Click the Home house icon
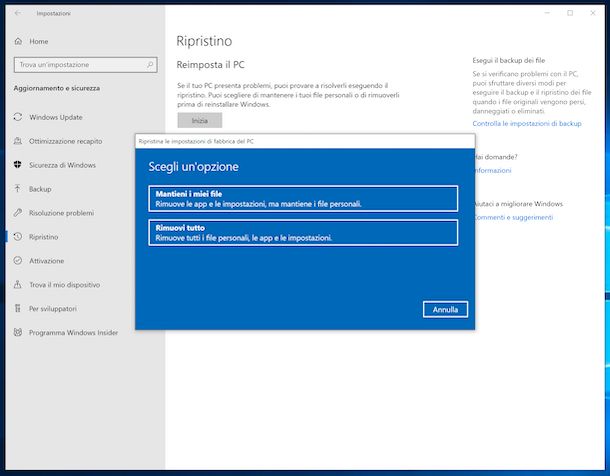The image size is (610, 476). click(18, 41)
